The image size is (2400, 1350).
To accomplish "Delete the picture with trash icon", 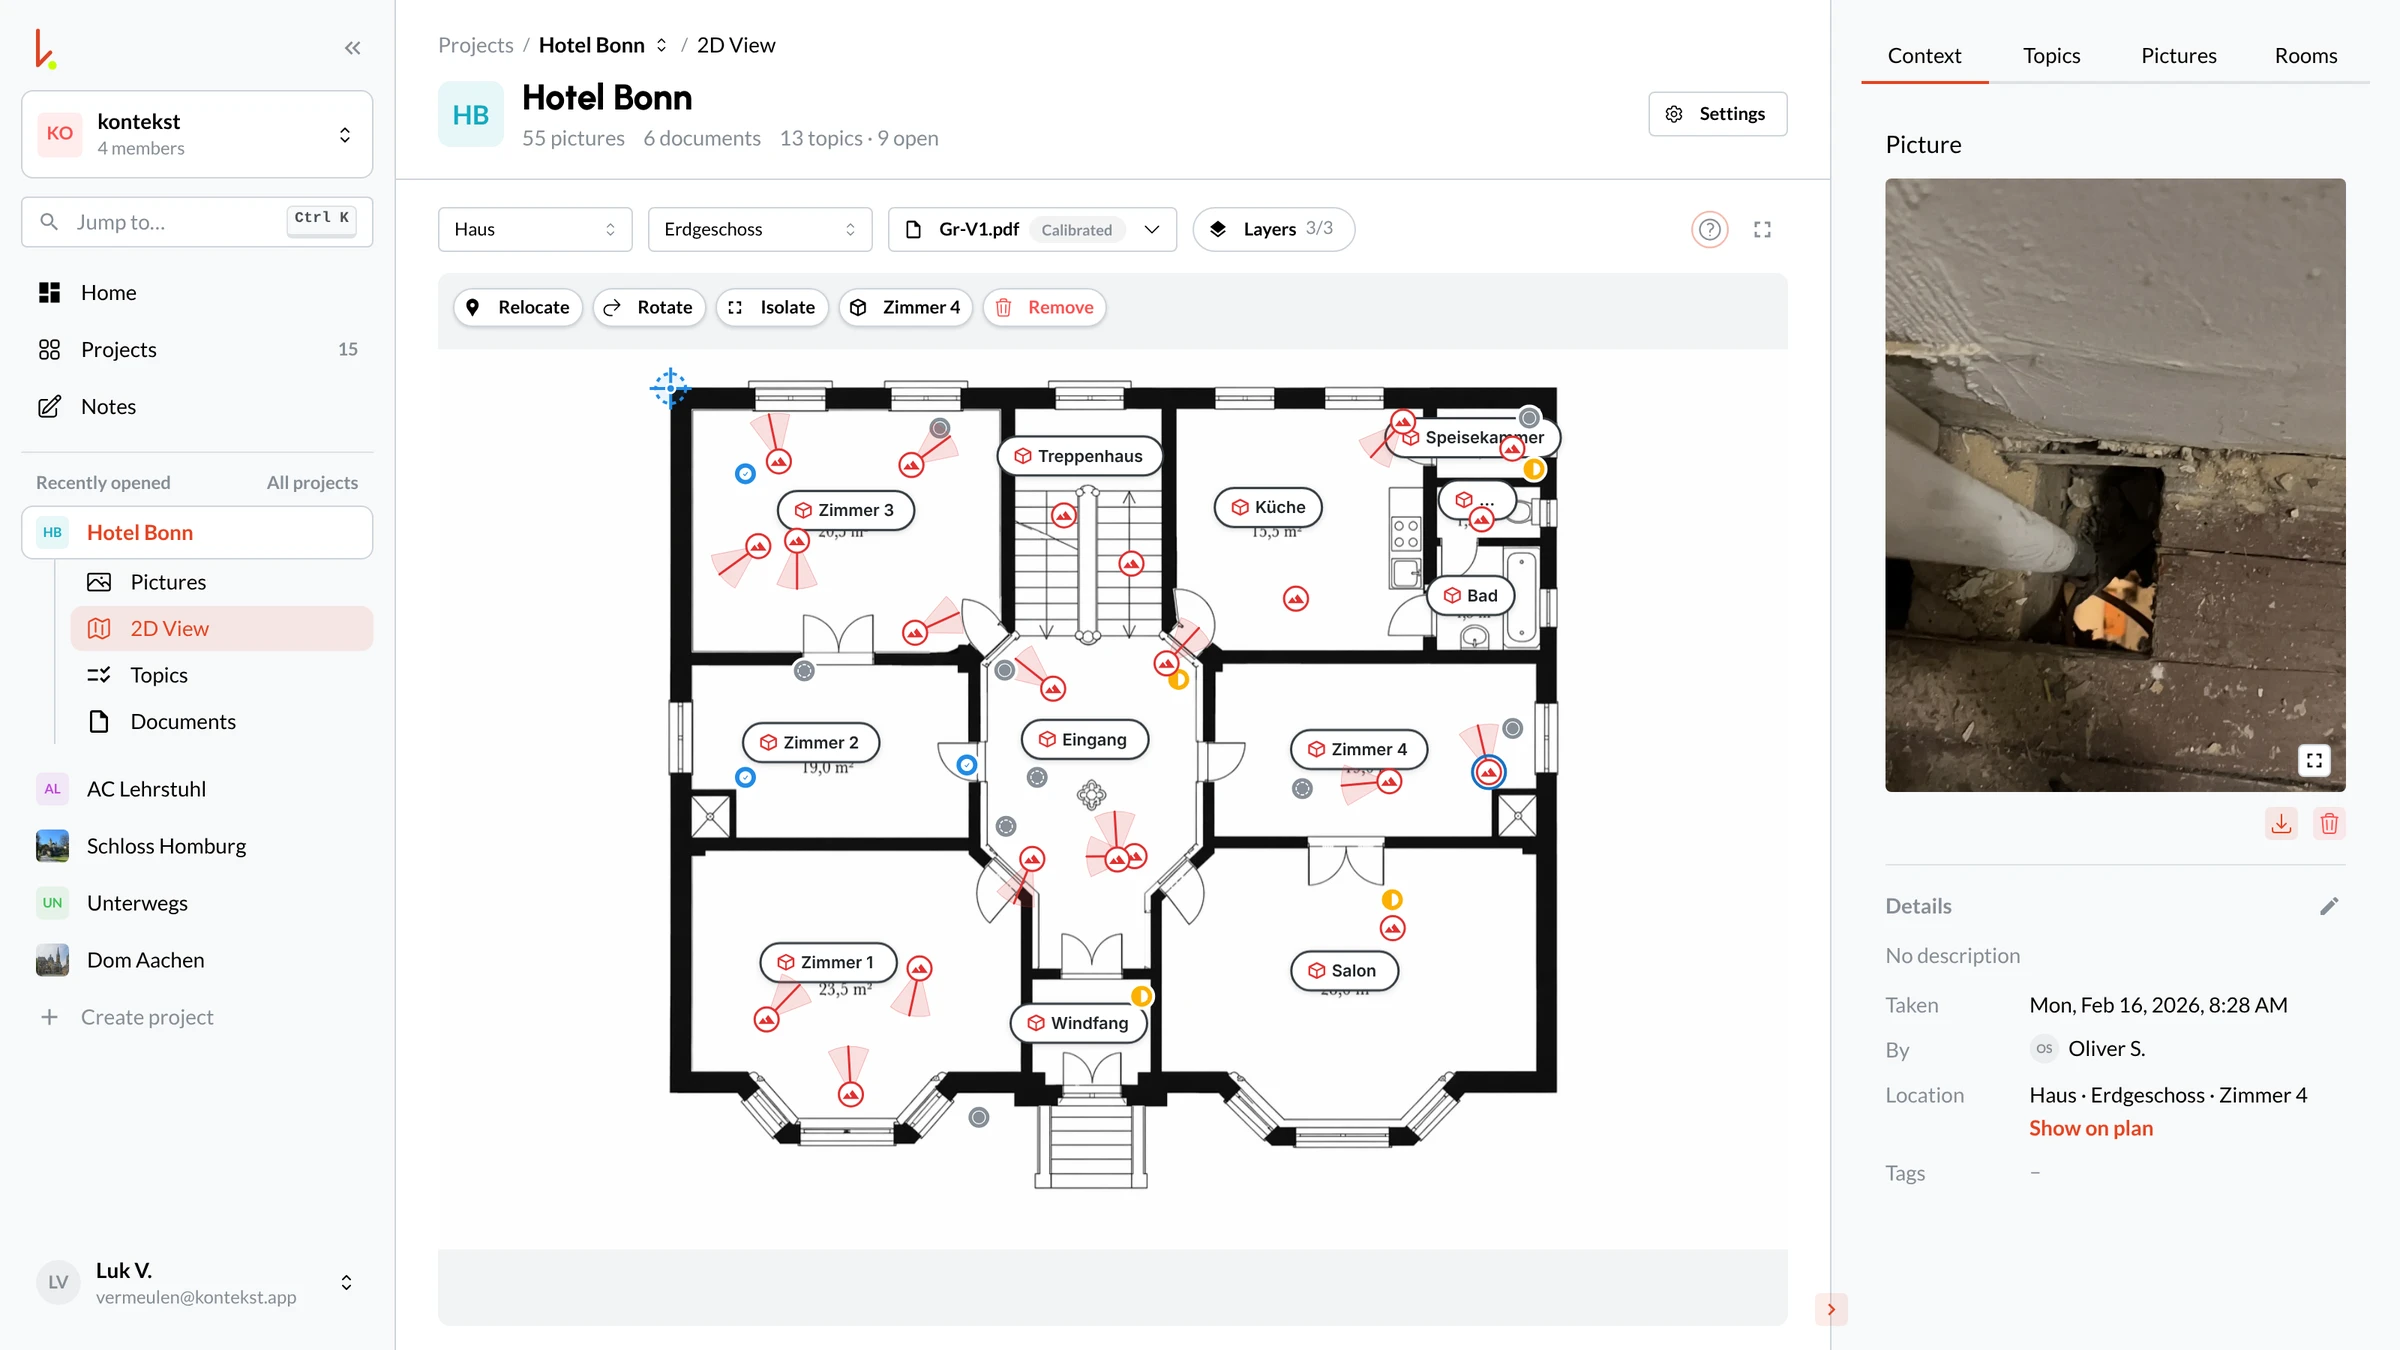I will (x=2329, y=824).
